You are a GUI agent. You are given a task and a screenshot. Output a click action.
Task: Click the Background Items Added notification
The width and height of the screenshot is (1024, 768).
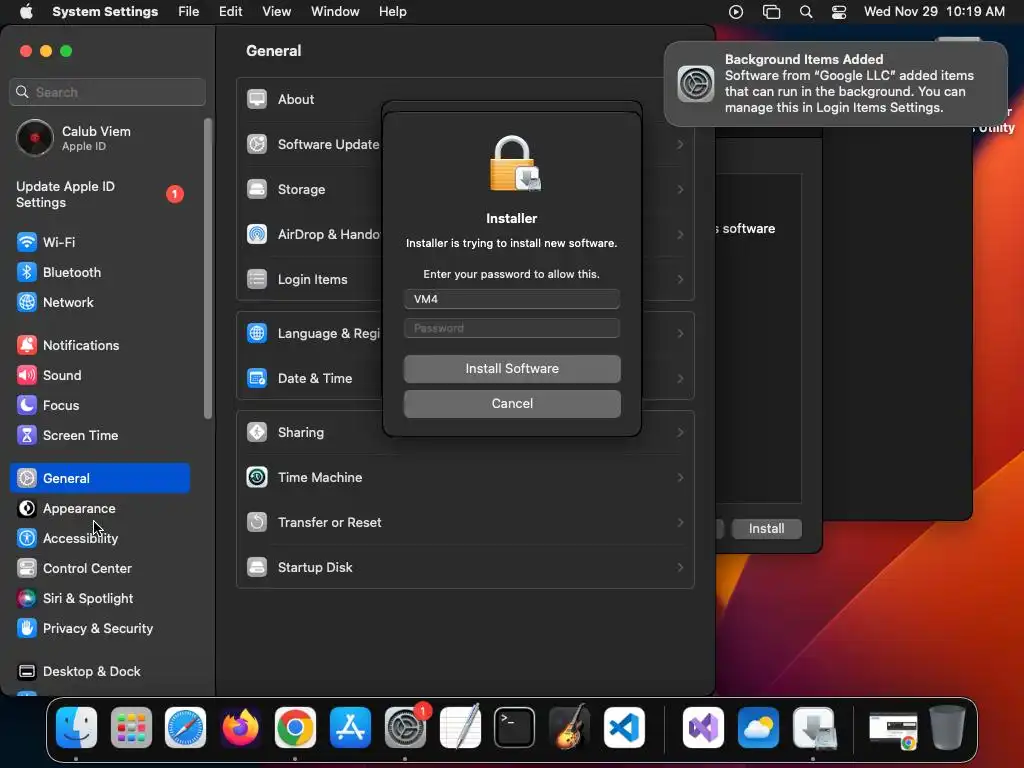point(836,84)
